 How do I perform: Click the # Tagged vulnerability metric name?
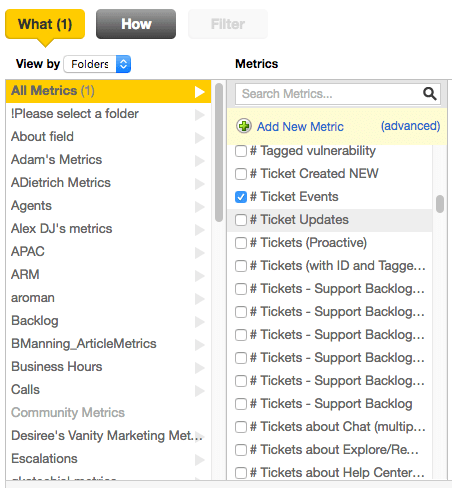[313, 151]
